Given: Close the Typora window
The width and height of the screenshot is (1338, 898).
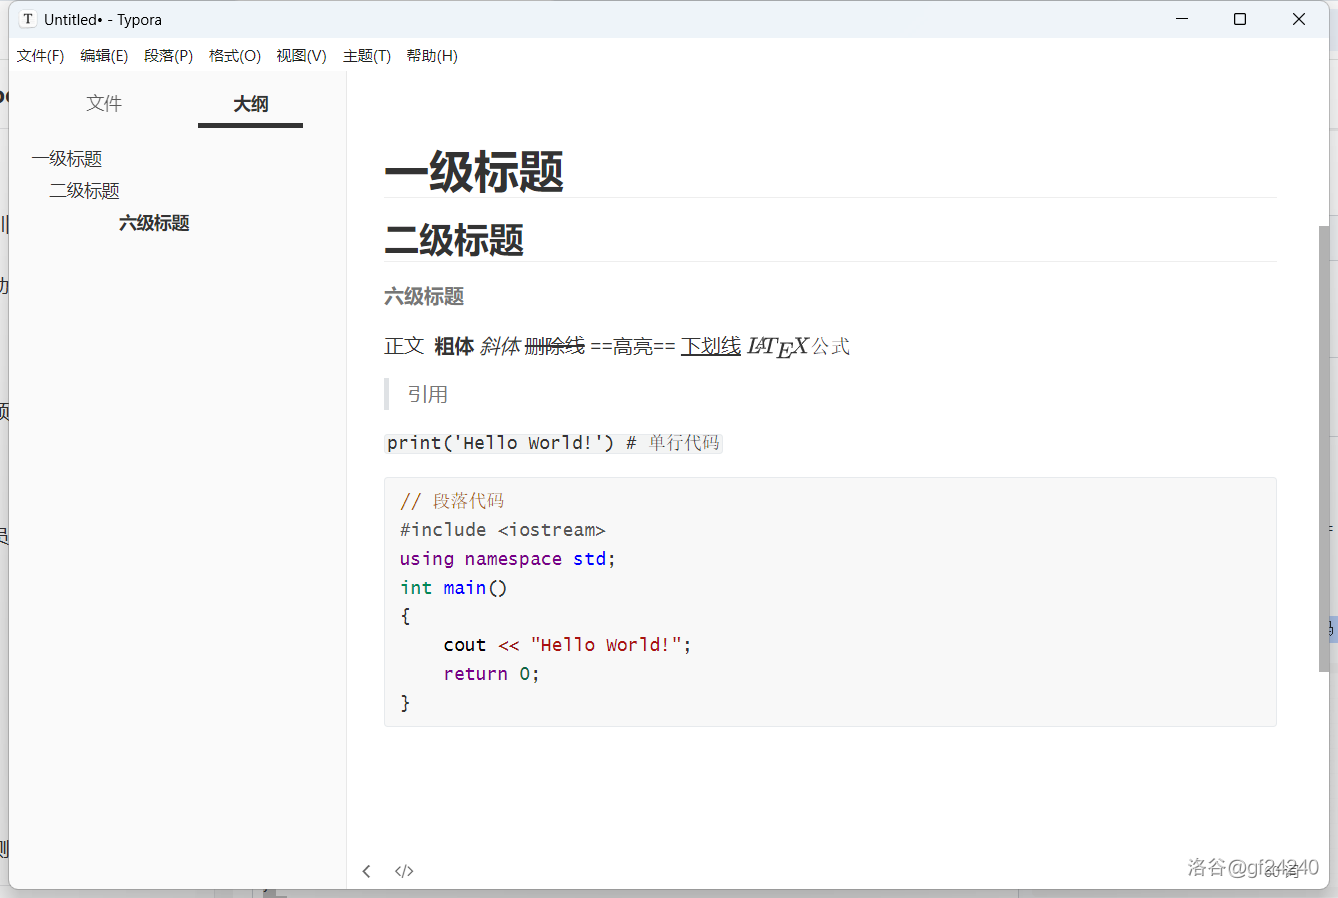Looking at the screenshot, I should tap(1299, 19).
